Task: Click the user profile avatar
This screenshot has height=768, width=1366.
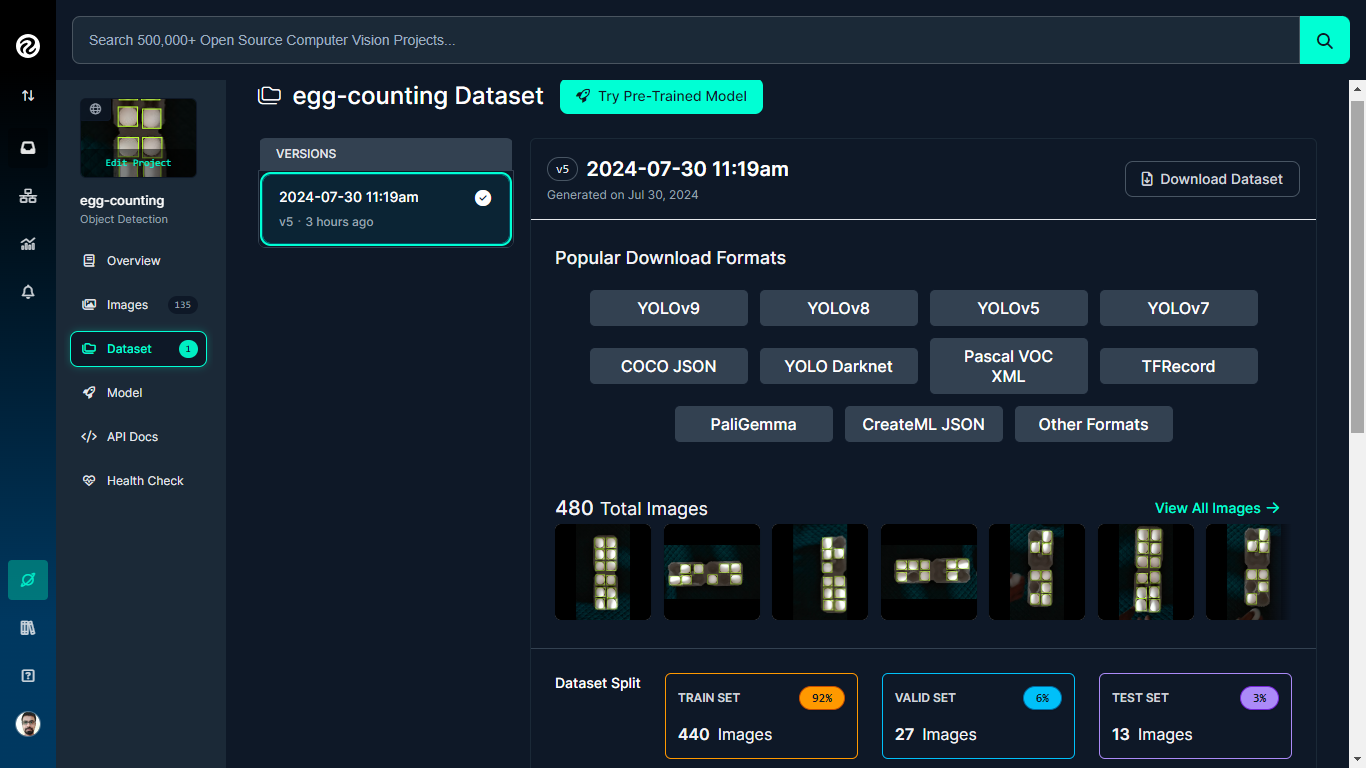Action: pyautogui.click(x=28, y=724)
